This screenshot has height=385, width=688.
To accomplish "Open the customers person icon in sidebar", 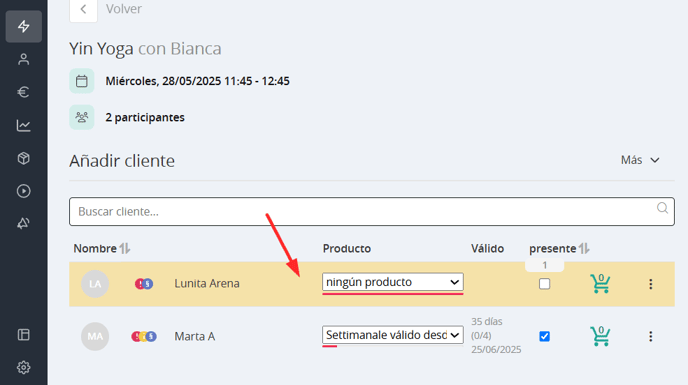I will (x=24, y=59).
